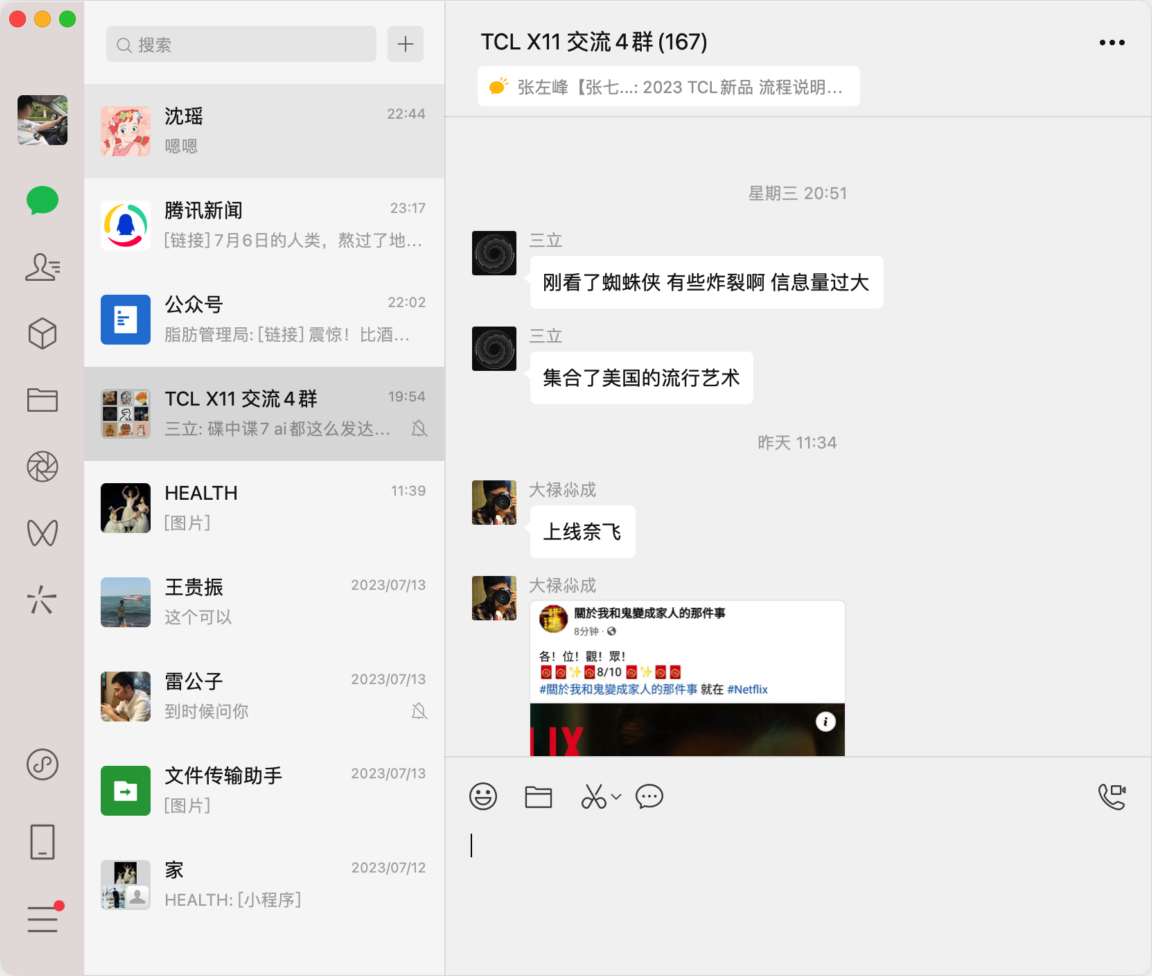Open the settings hamburger menu icon
The width and height of the screenshot is (1152, 976).
click(43, 919)
